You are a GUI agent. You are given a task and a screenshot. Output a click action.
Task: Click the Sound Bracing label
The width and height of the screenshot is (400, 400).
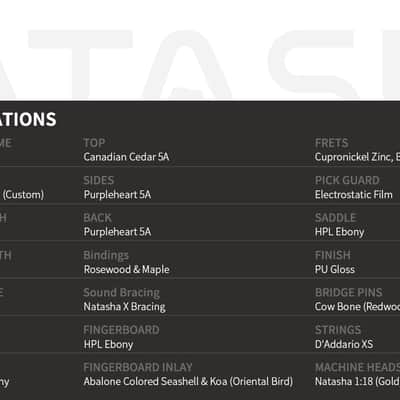122,293
